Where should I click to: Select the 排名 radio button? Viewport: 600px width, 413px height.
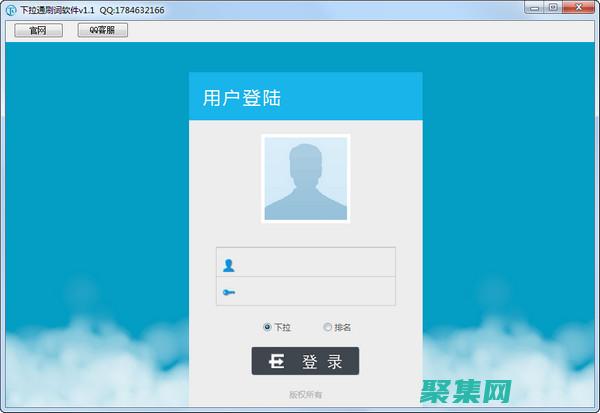[327, 327]
